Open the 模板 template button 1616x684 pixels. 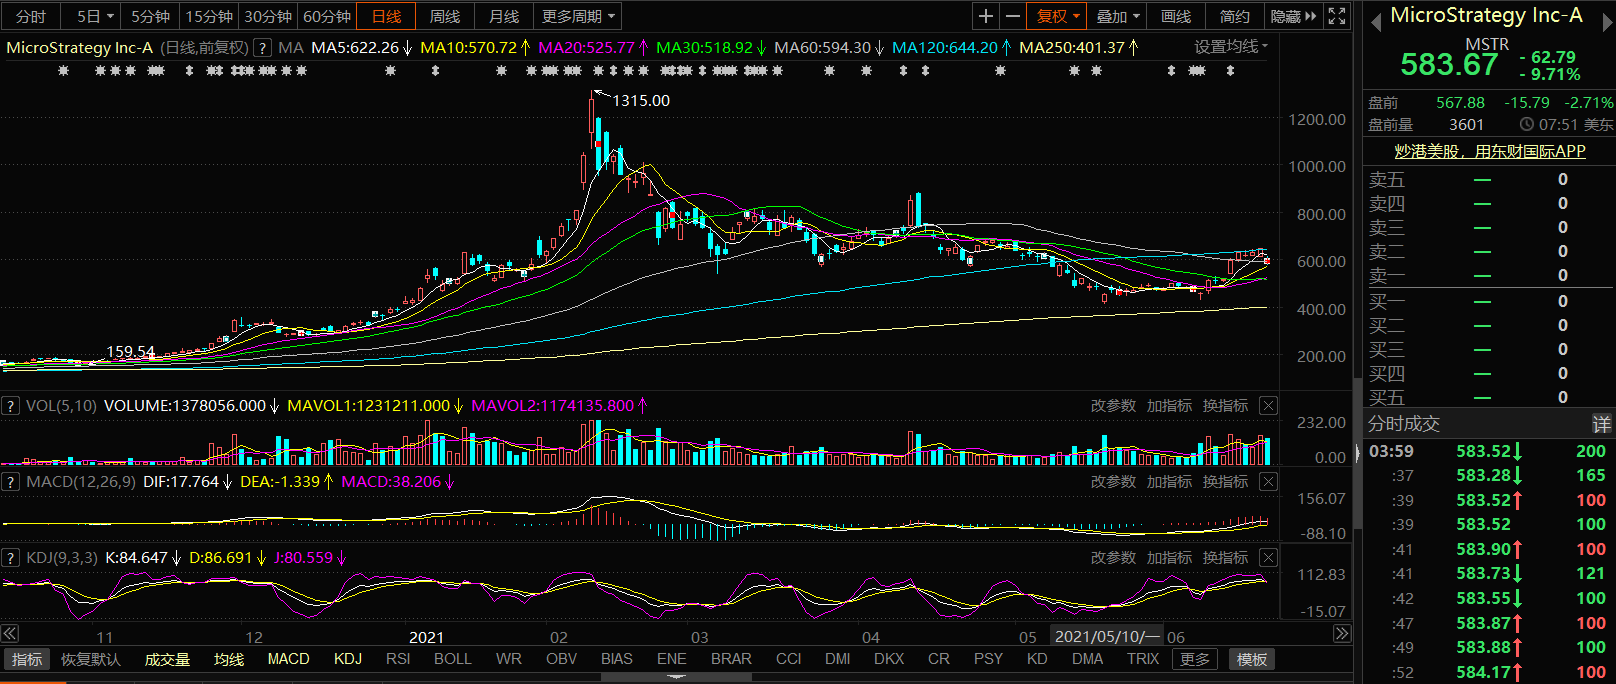[1252, 660]
